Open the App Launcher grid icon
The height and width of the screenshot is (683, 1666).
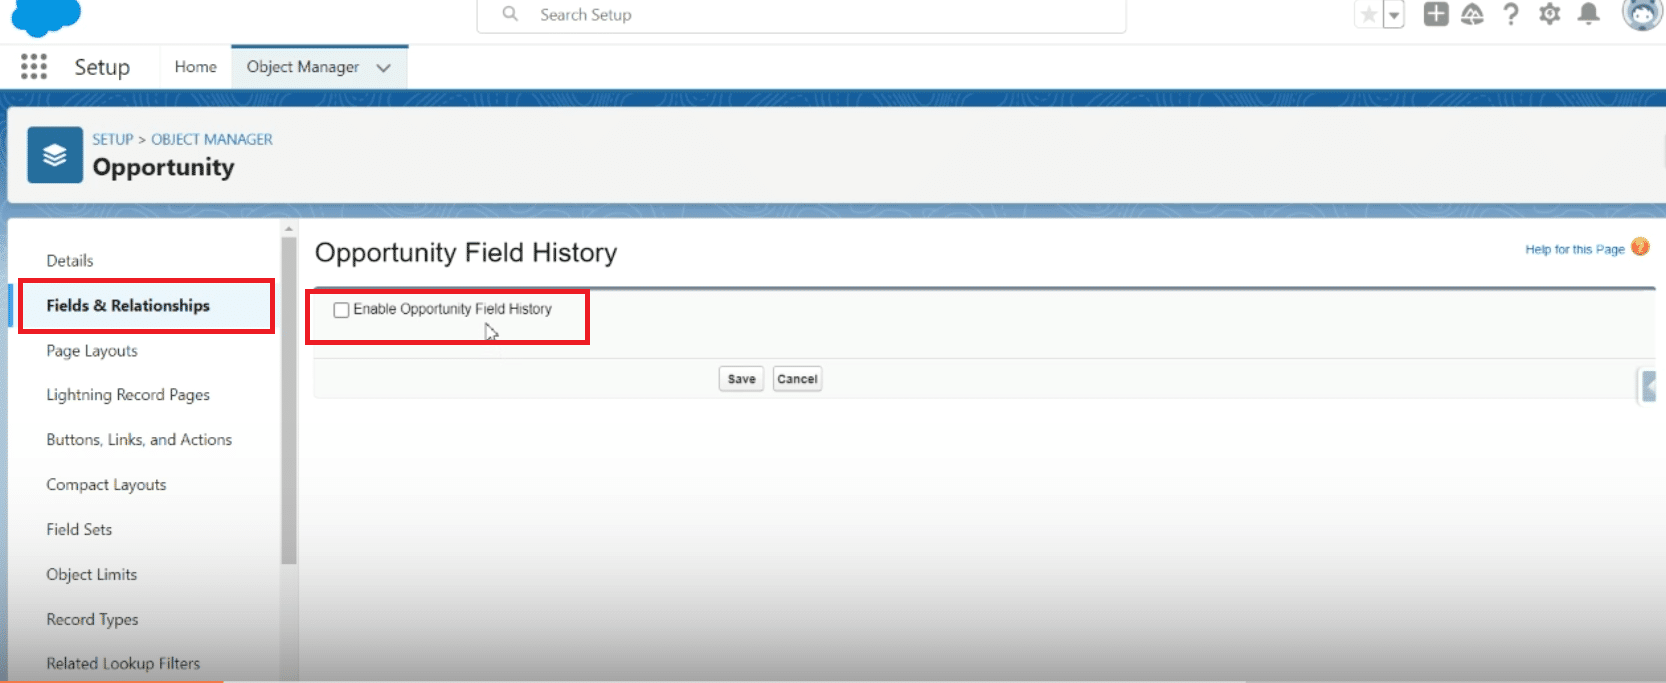[x=34, y=67]
